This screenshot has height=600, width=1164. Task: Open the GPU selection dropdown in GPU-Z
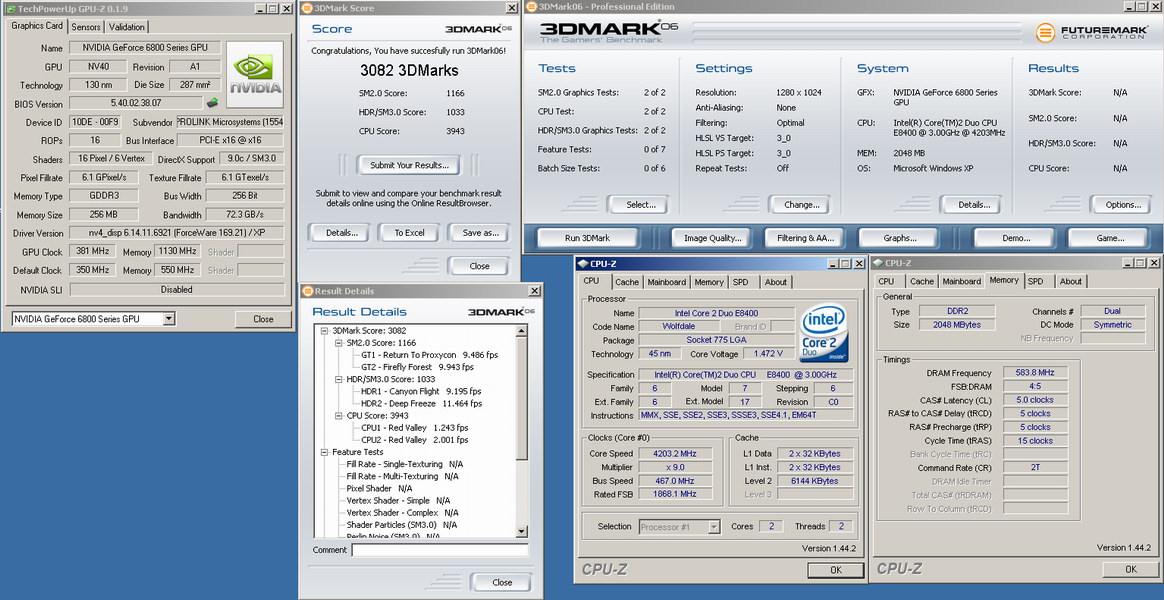[169, 319]
